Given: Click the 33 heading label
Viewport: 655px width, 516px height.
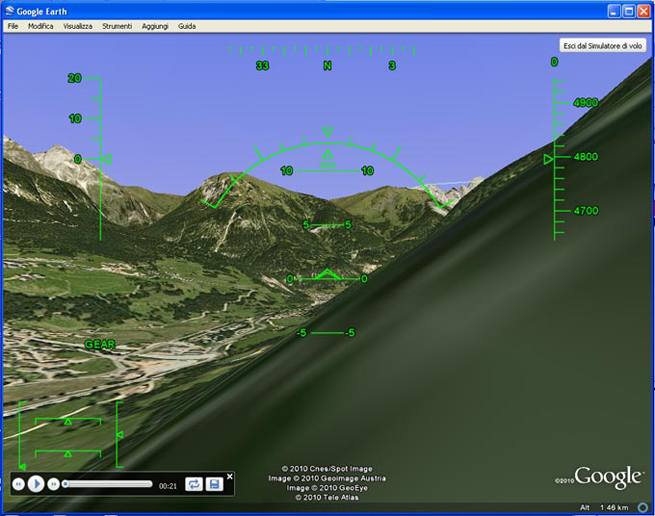Looking at the screenshot, I should 262,66.
